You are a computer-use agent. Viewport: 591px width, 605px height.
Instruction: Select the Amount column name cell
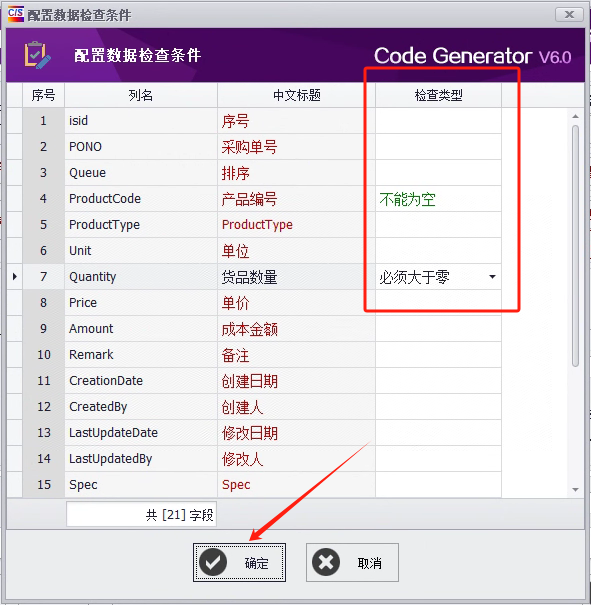coord(141,329)
